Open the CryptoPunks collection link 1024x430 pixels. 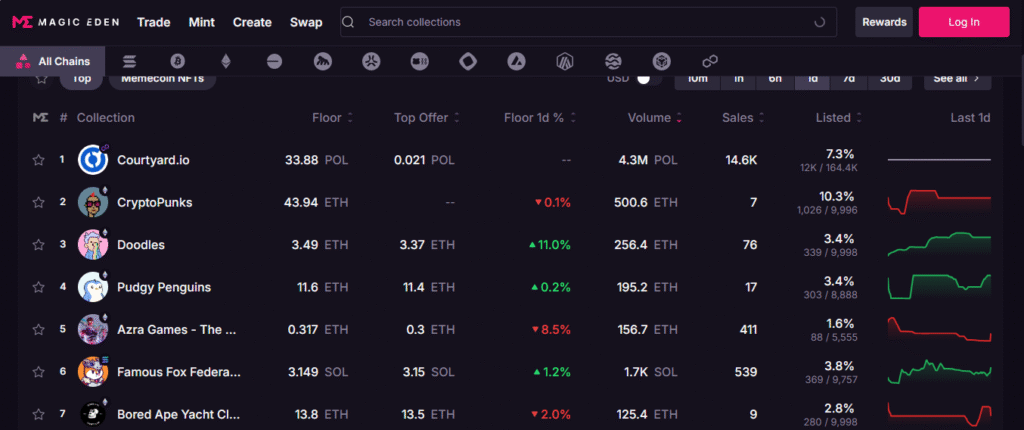[155, 203]
